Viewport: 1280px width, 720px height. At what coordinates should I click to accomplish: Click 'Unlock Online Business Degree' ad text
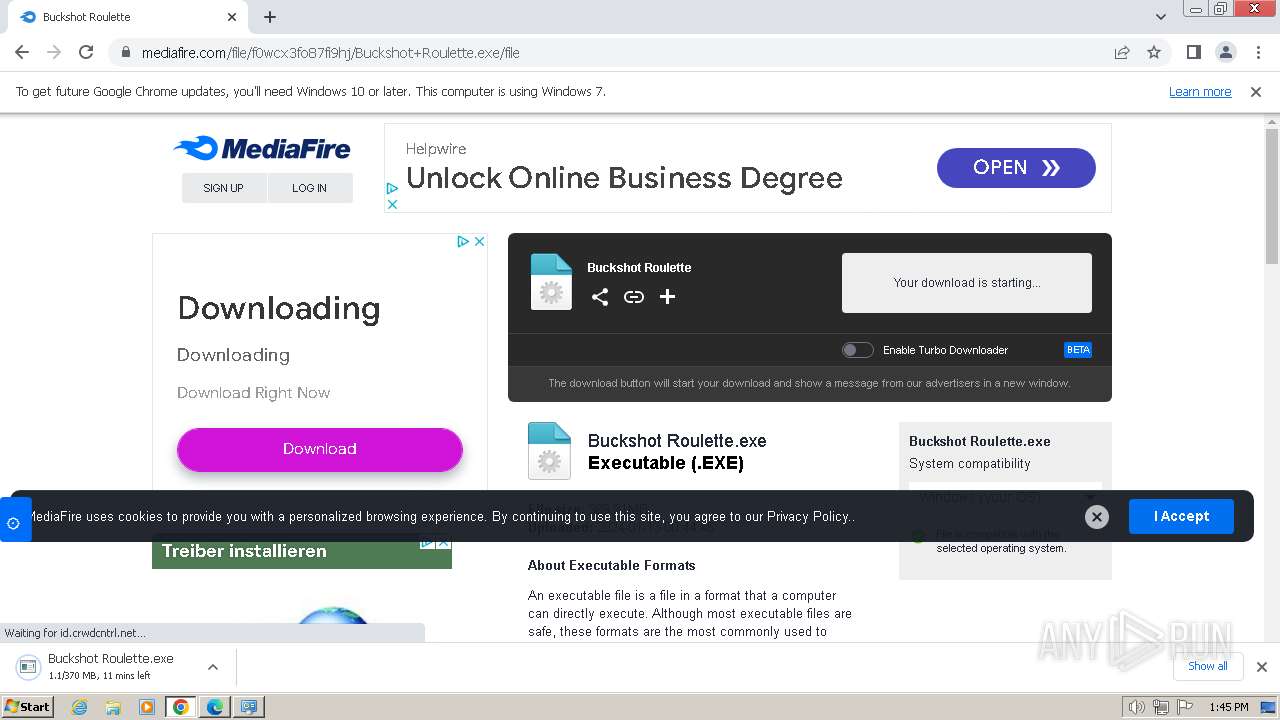624,179
